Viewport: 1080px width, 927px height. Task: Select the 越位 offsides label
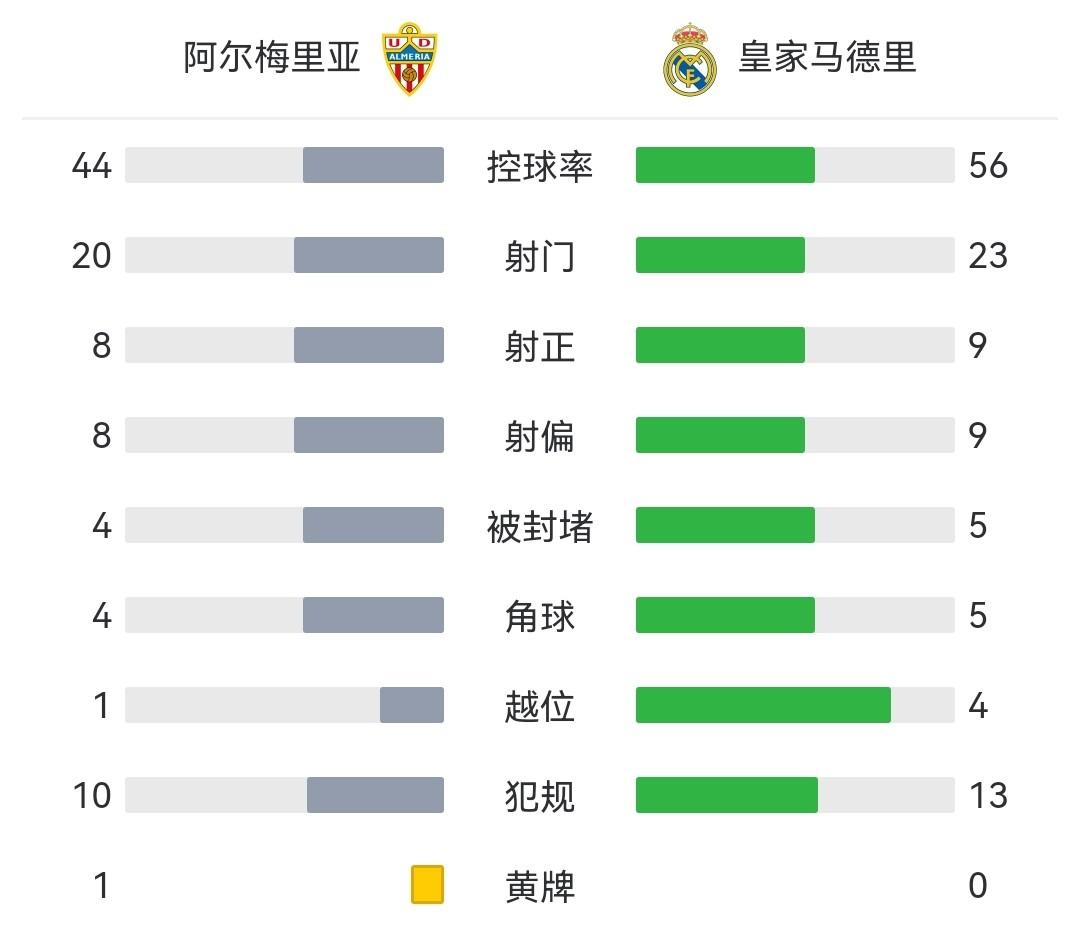click(x=540, y=706)
